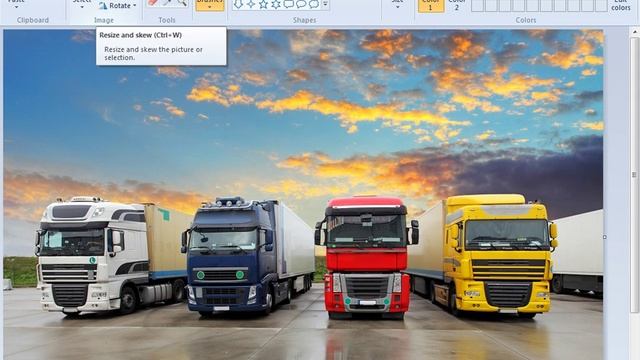Activate the Color 2 button

[456, 6]
